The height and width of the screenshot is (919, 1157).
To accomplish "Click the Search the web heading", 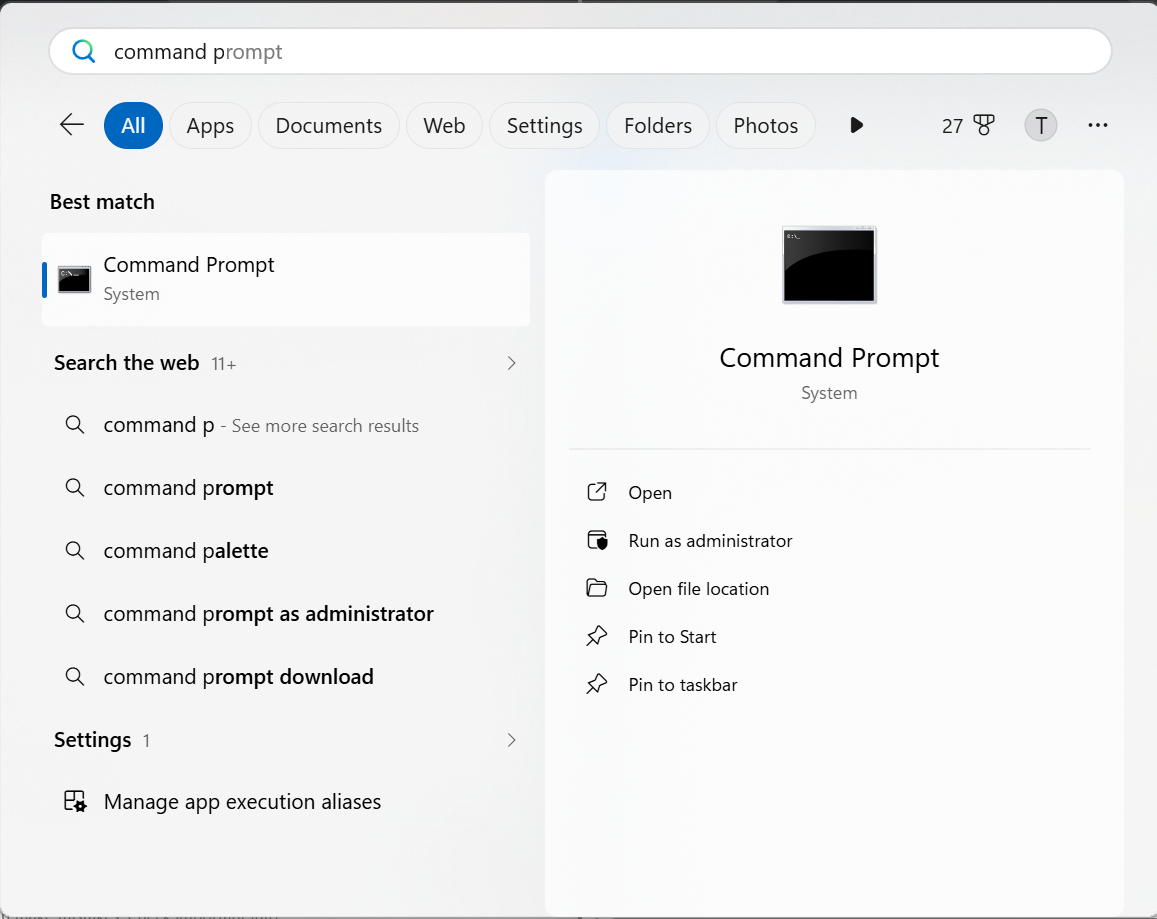I will [x=126, y=363].
